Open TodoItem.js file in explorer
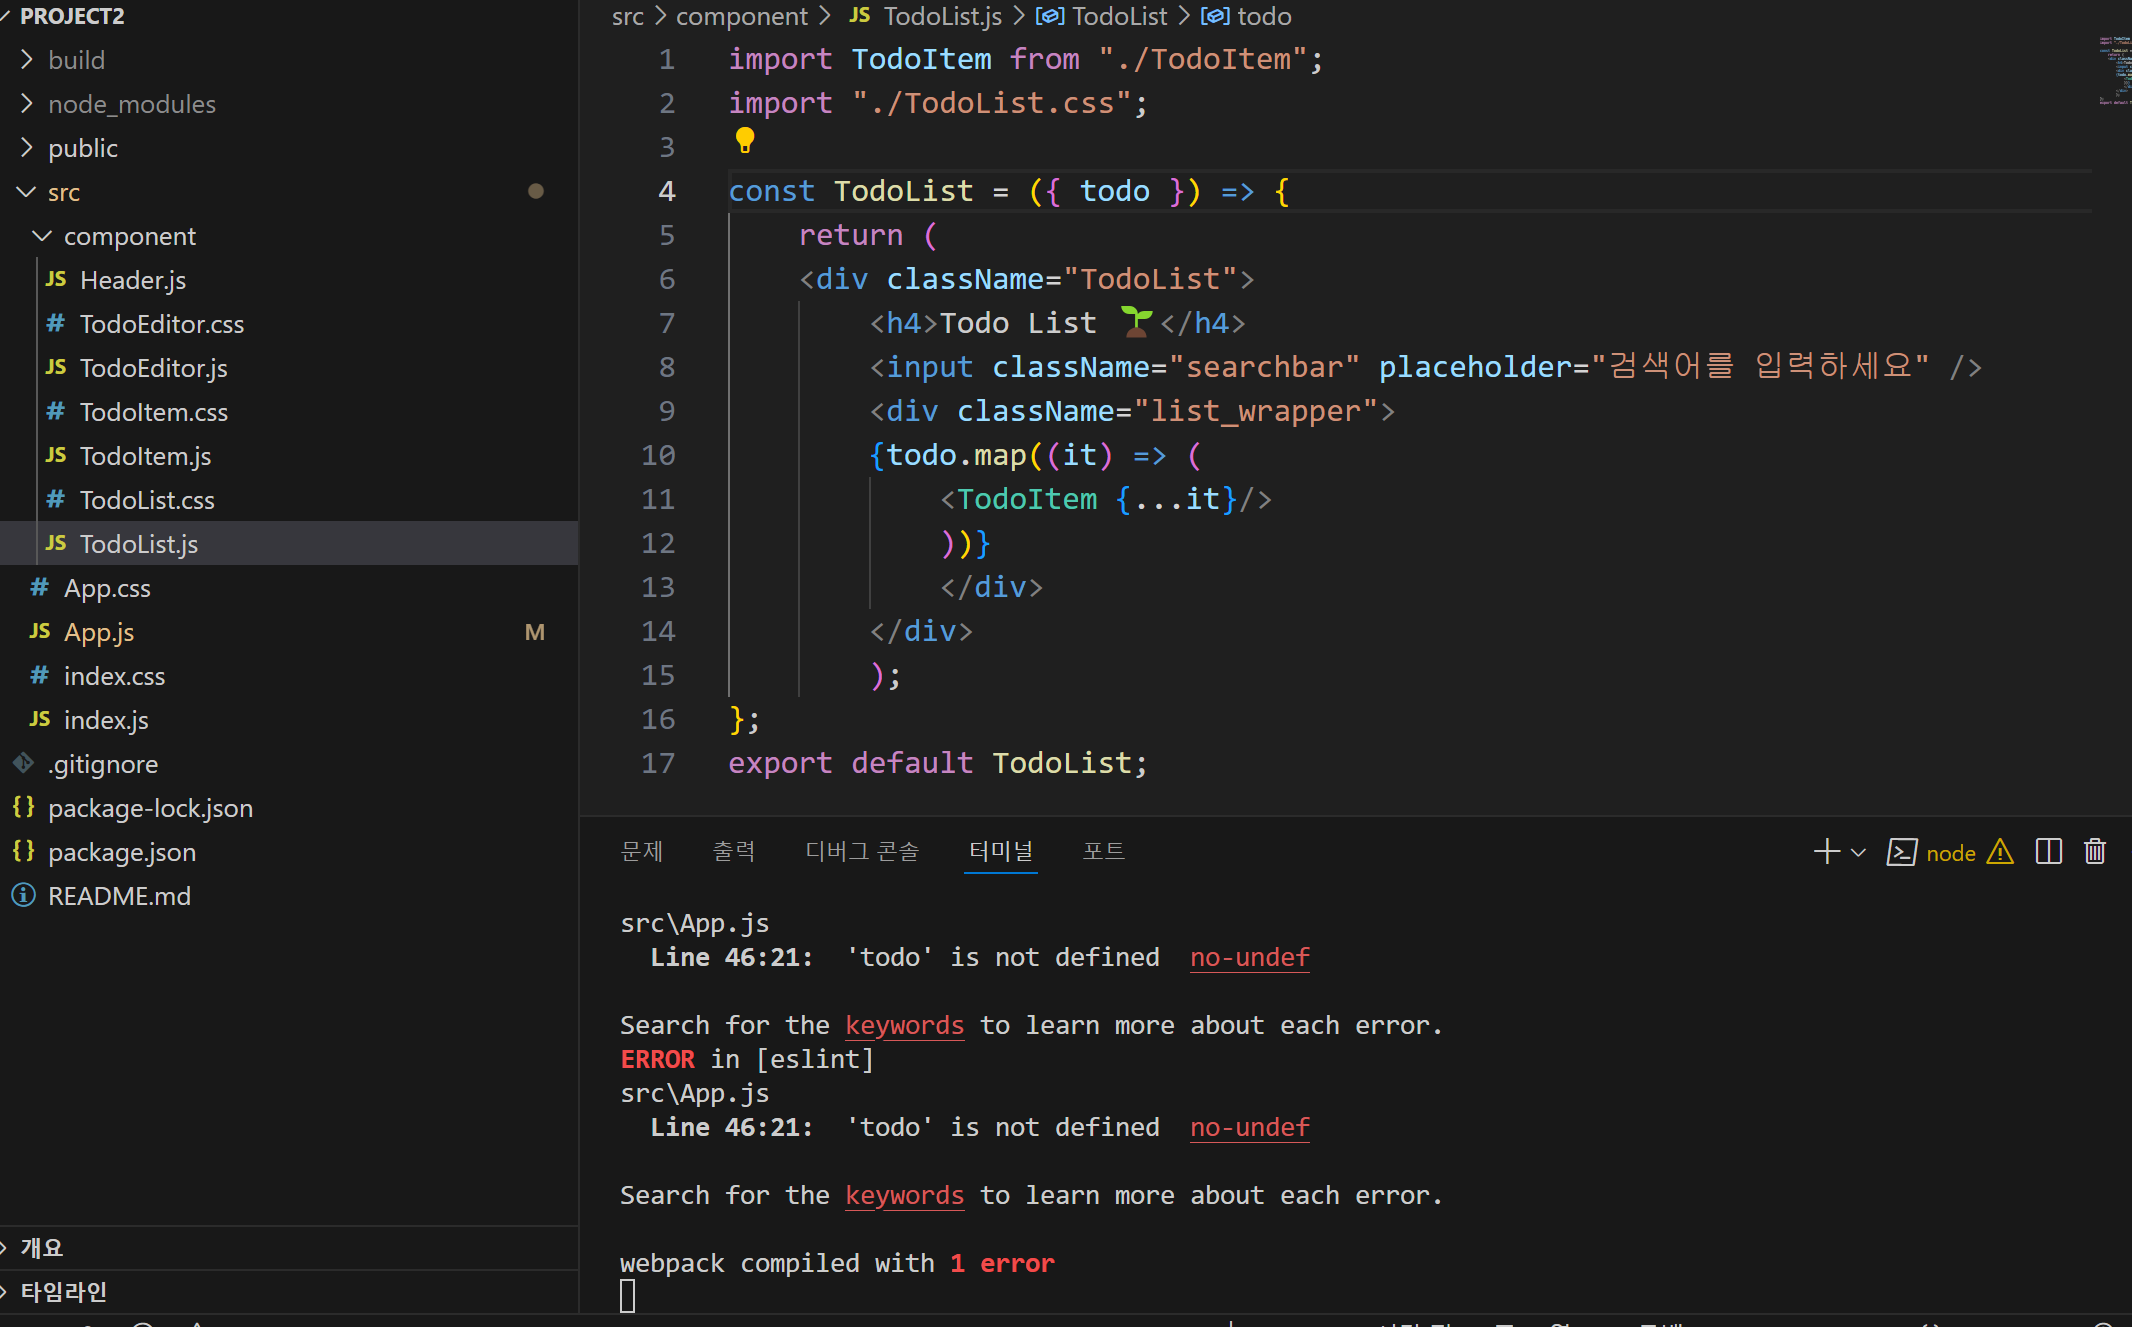This screenshot has height=1327, width=2132. (x=145, y=456)
